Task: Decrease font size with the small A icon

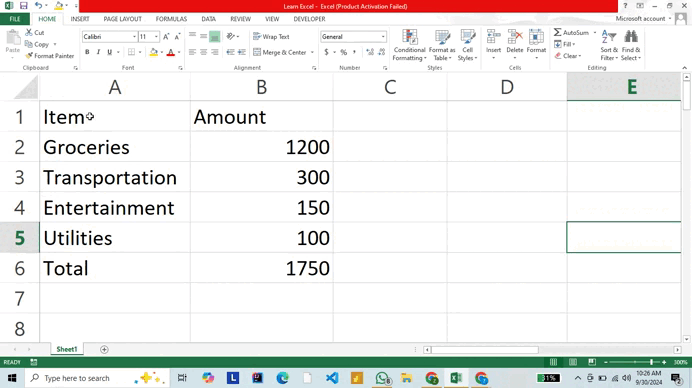Action: 177,37
